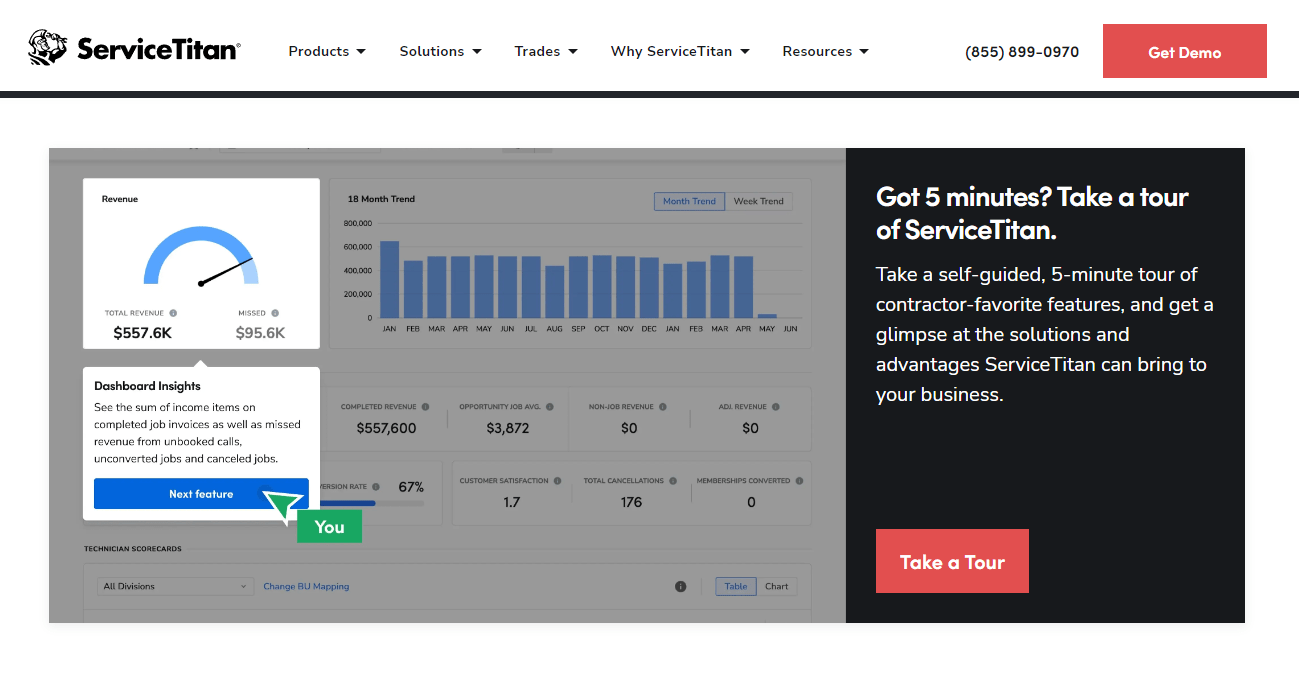Click the info icon beside Non-Job Revenue
1299x695 pixels.
[x=662, y=407]
